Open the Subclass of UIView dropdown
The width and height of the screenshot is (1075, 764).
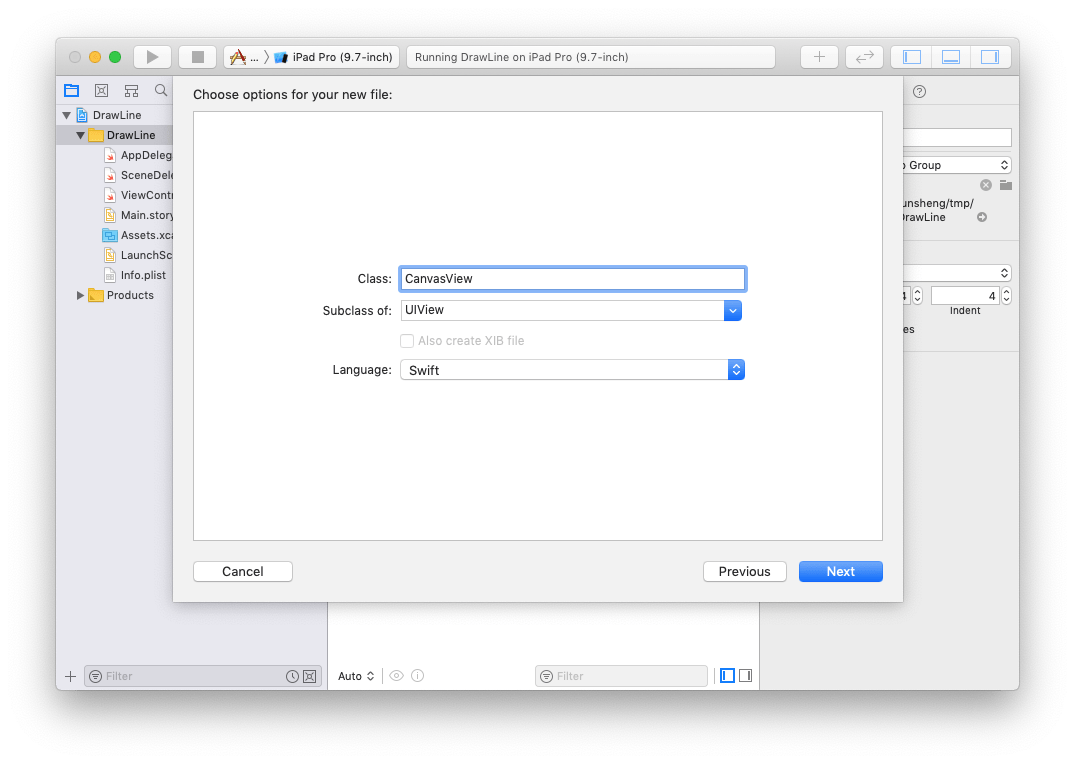733,310
